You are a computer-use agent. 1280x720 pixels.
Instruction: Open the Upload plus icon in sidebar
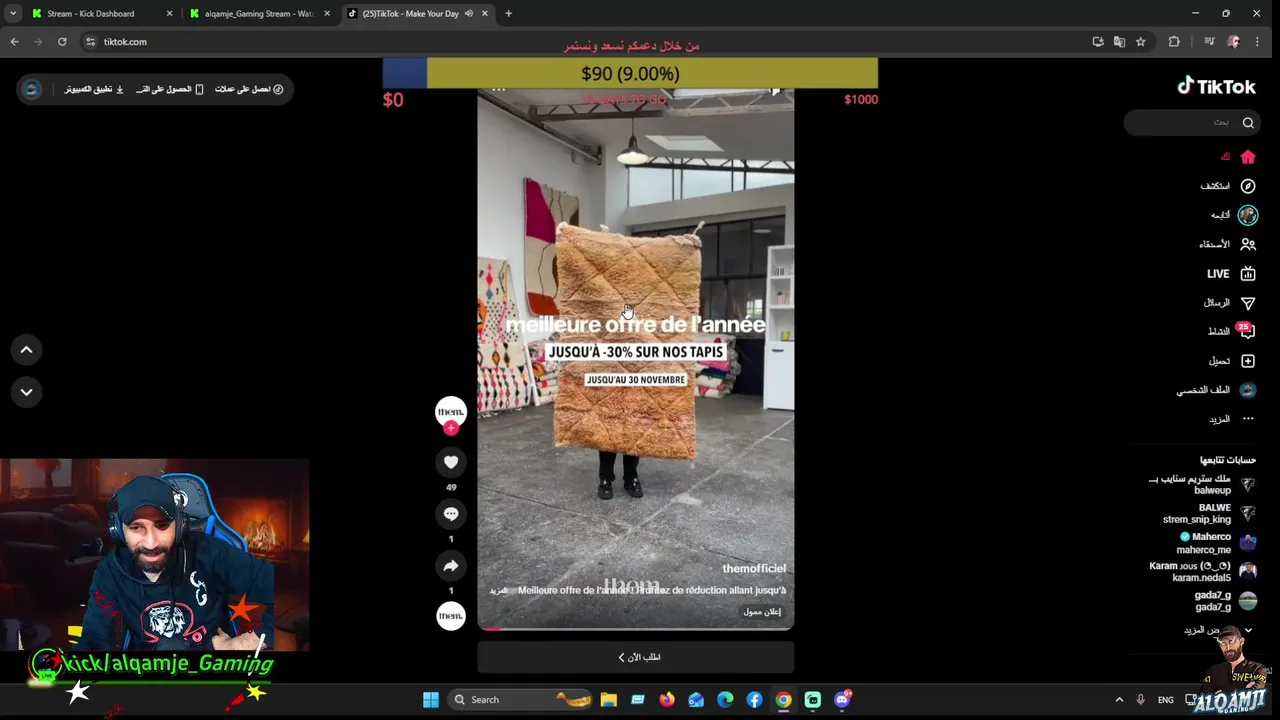click(x=1248, y=361)
